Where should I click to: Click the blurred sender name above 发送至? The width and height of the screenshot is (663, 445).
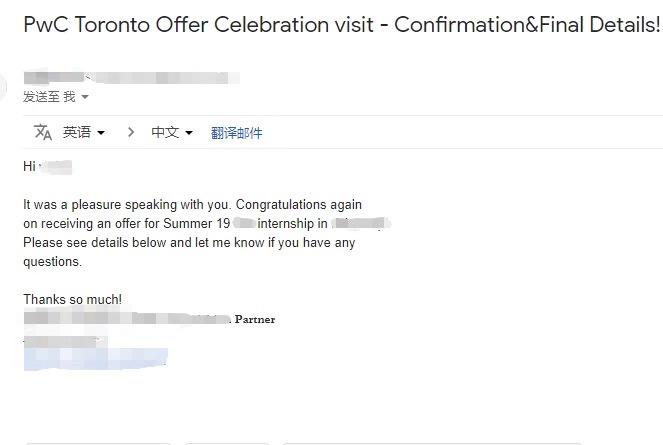point(130,77)
